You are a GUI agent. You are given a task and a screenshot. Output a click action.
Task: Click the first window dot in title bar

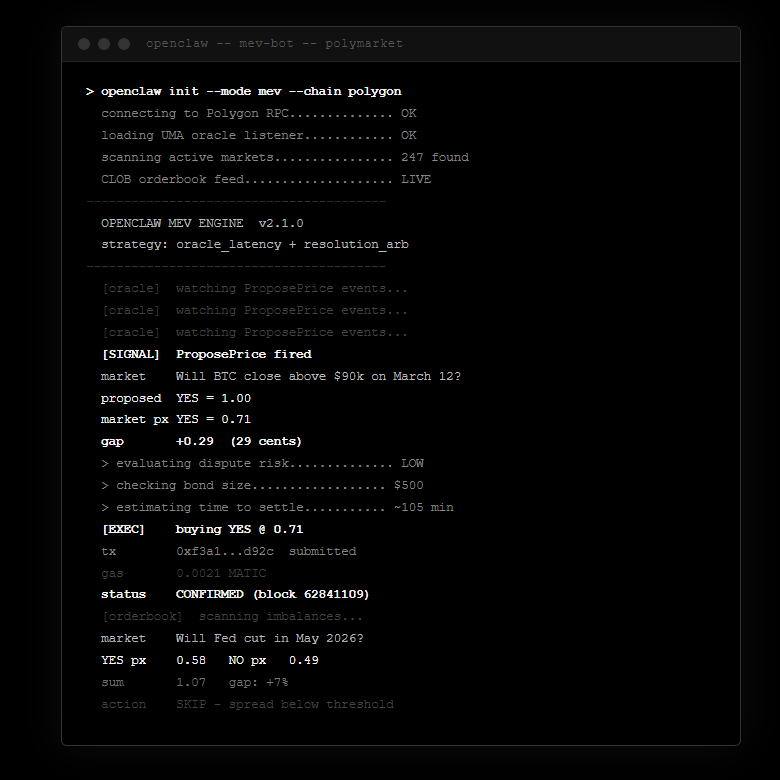84,44
